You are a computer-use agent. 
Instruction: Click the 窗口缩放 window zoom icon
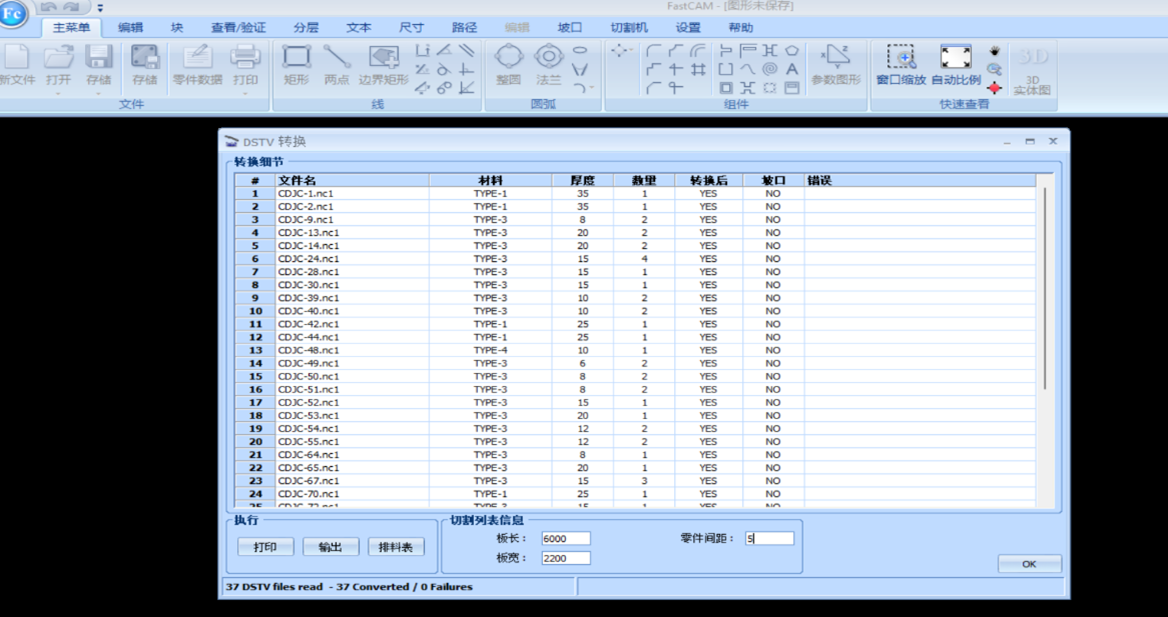tap(900, 59)
